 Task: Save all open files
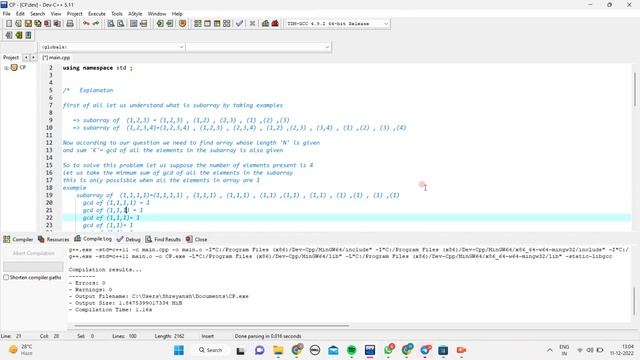click(x=38, y=24)
